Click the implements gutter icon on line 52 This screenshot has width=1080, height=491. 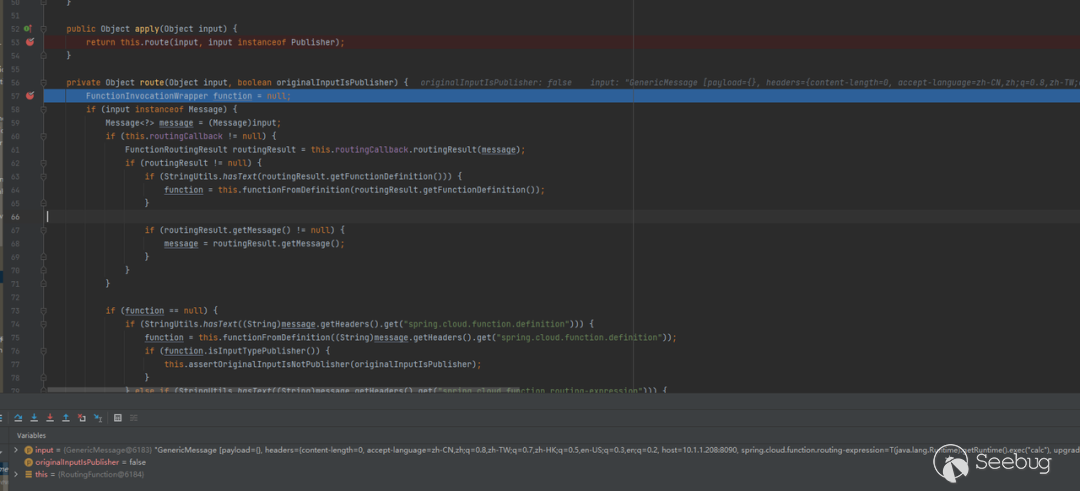point(28,29)
